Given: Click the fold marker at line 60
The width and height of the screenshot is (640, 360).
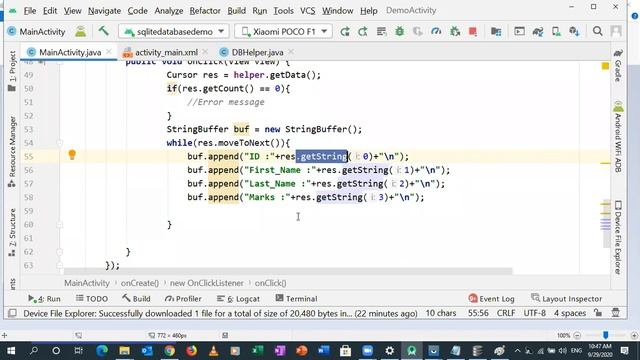Looking at the screenshot, I should (60, 224).
